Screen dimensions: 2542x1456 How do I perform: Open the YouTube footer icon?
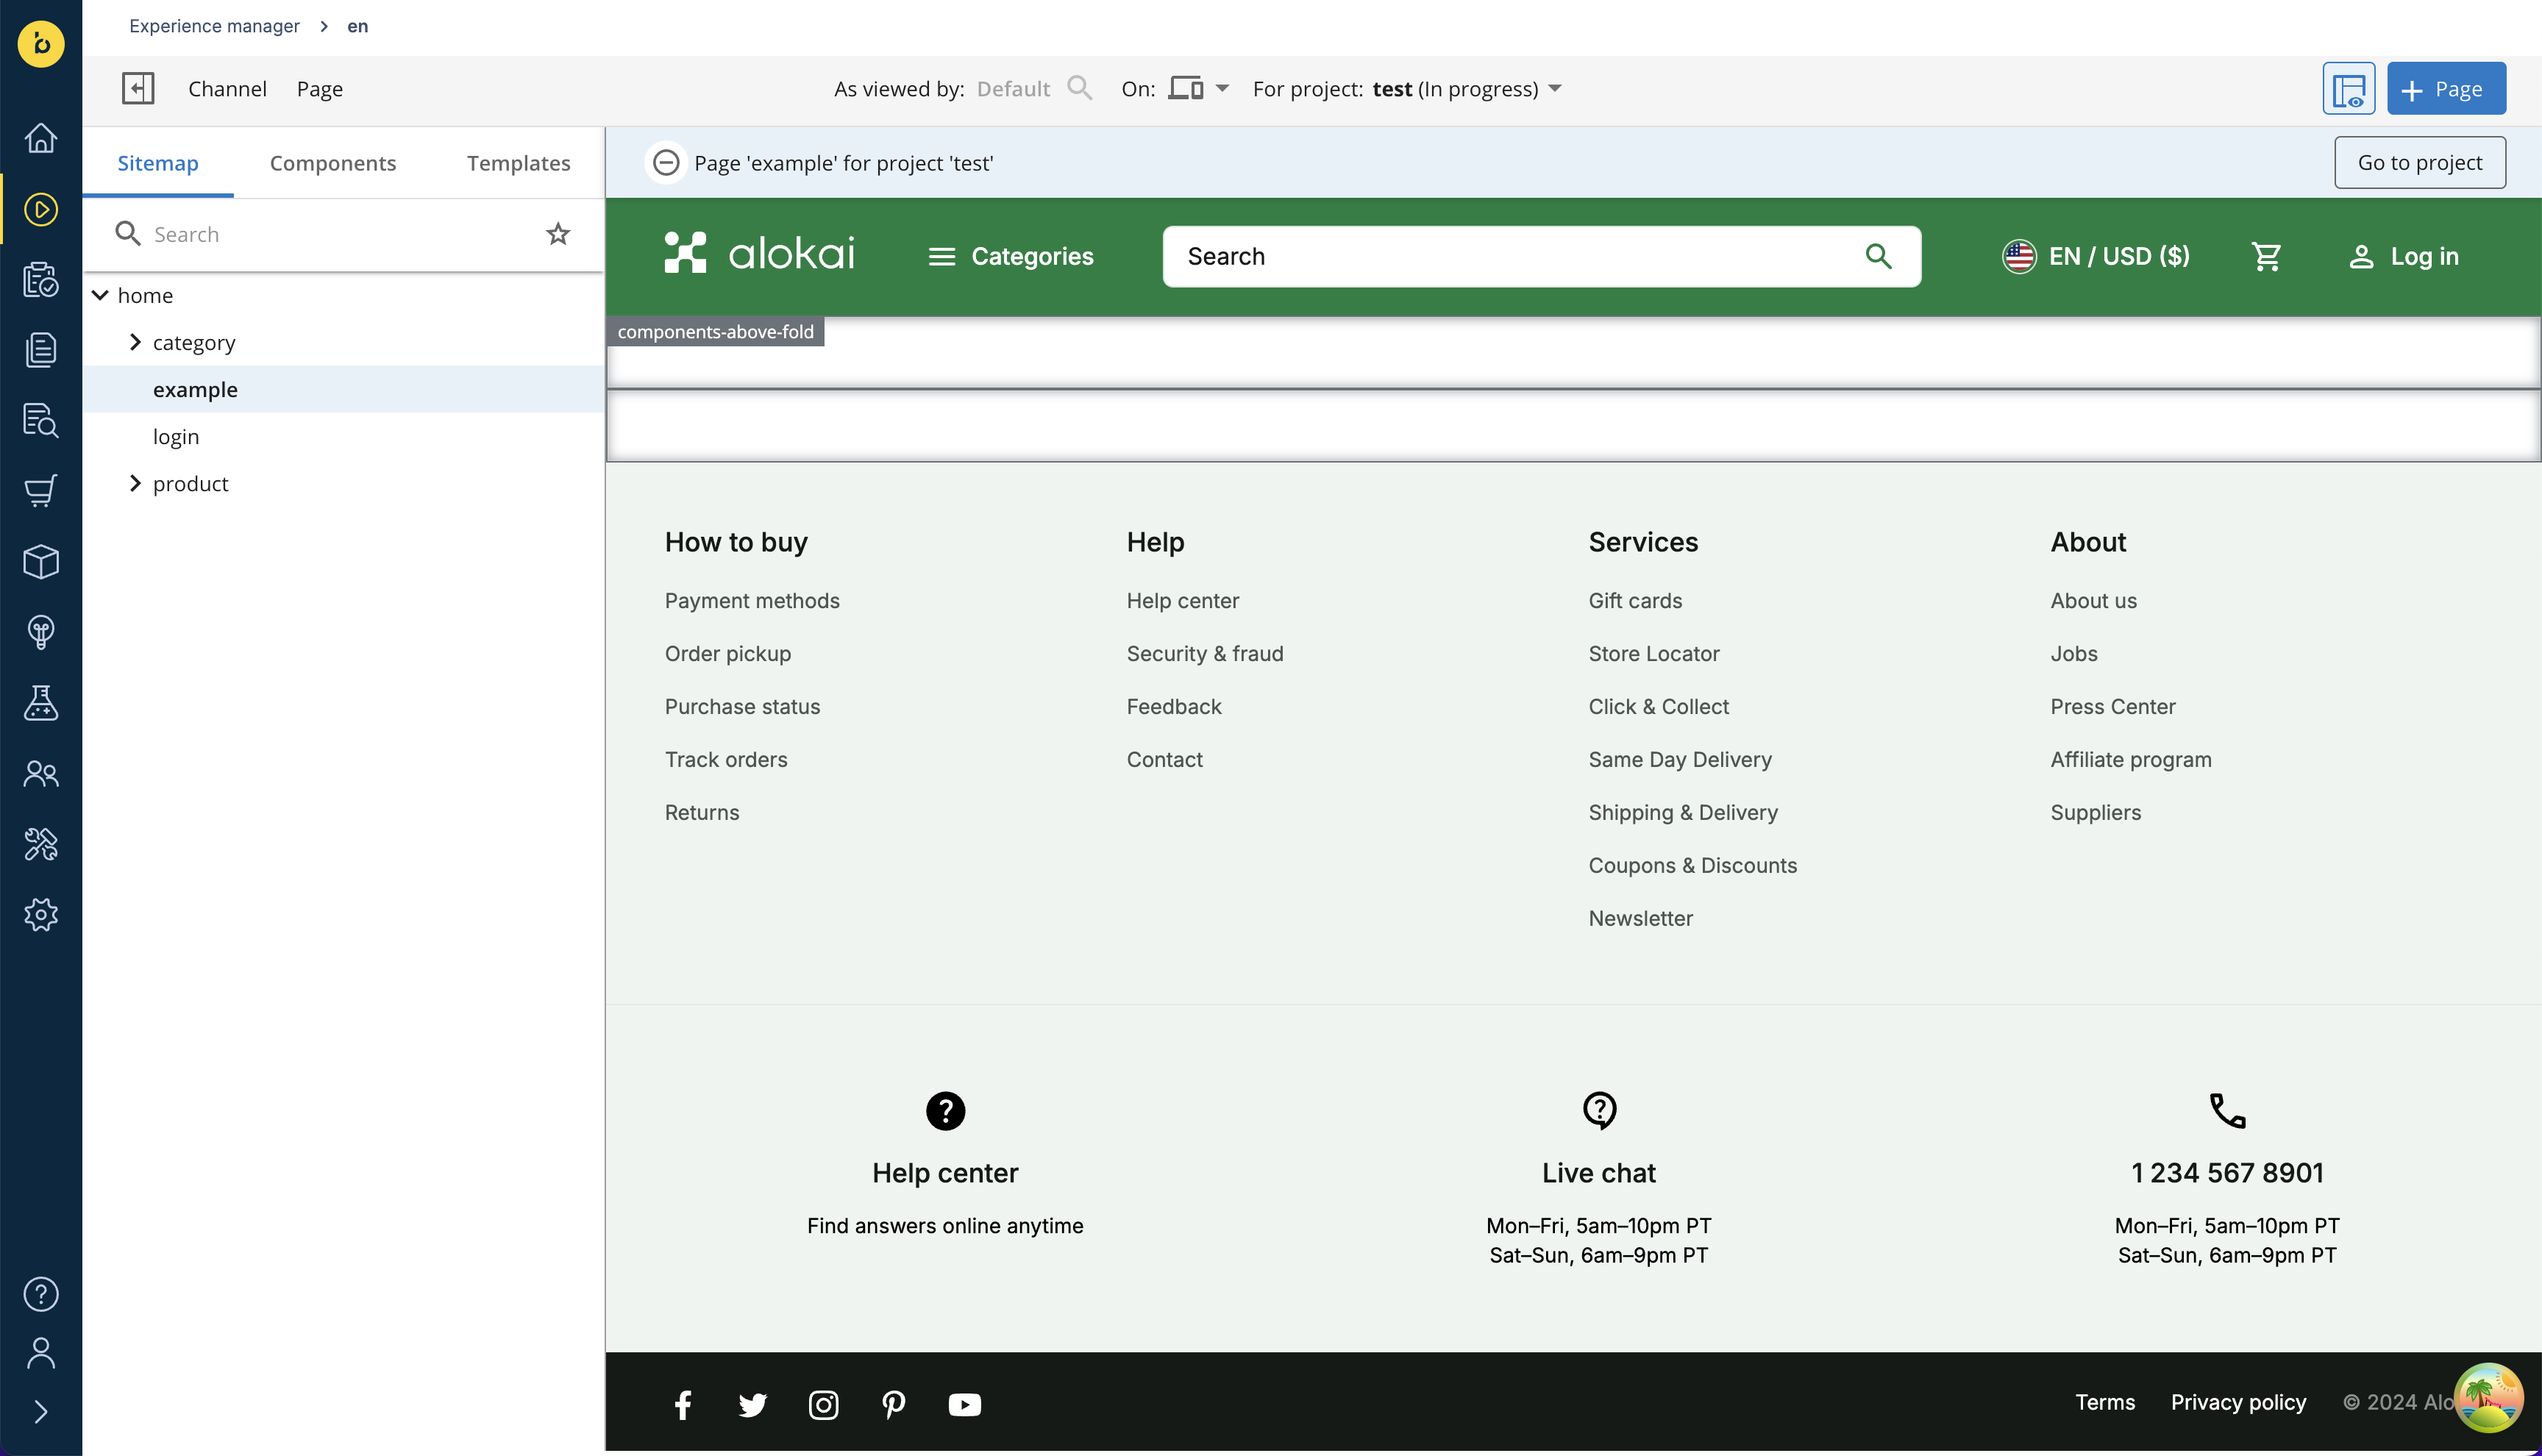[x=964, y=1404]
